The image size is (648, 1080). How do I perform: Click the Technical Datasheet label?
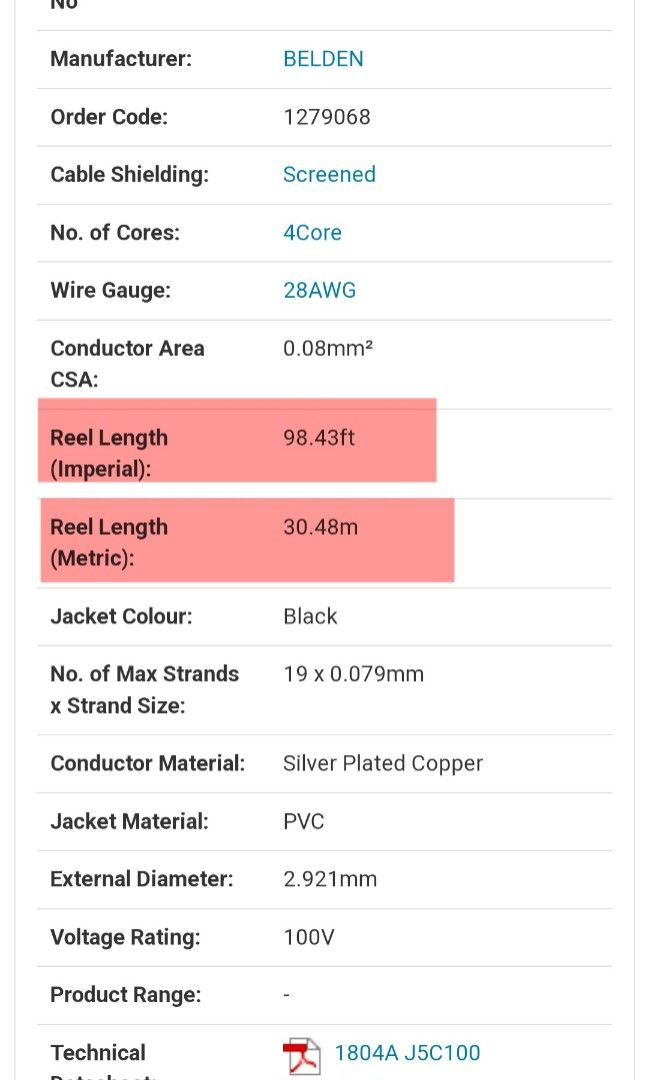tap(98, 1062)
